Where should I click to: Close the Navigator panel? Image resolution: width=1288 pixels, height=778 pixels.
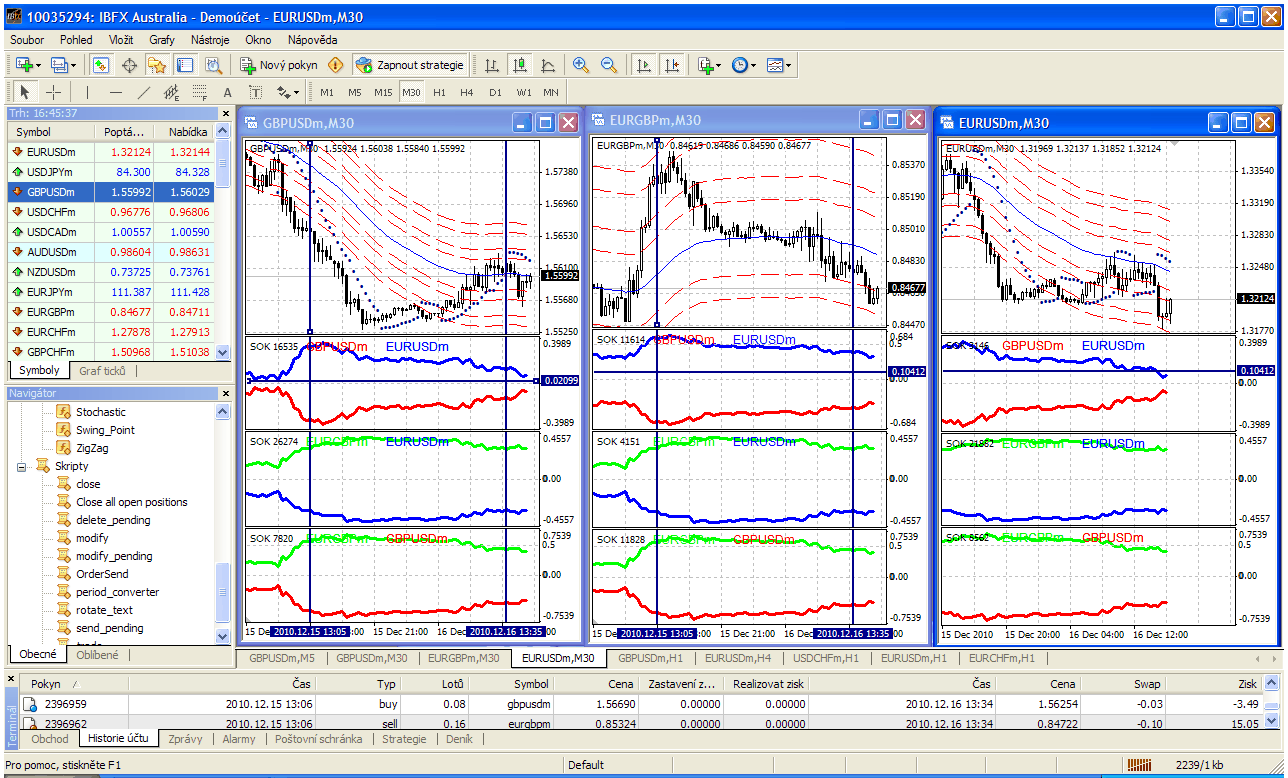coord(225,393)
